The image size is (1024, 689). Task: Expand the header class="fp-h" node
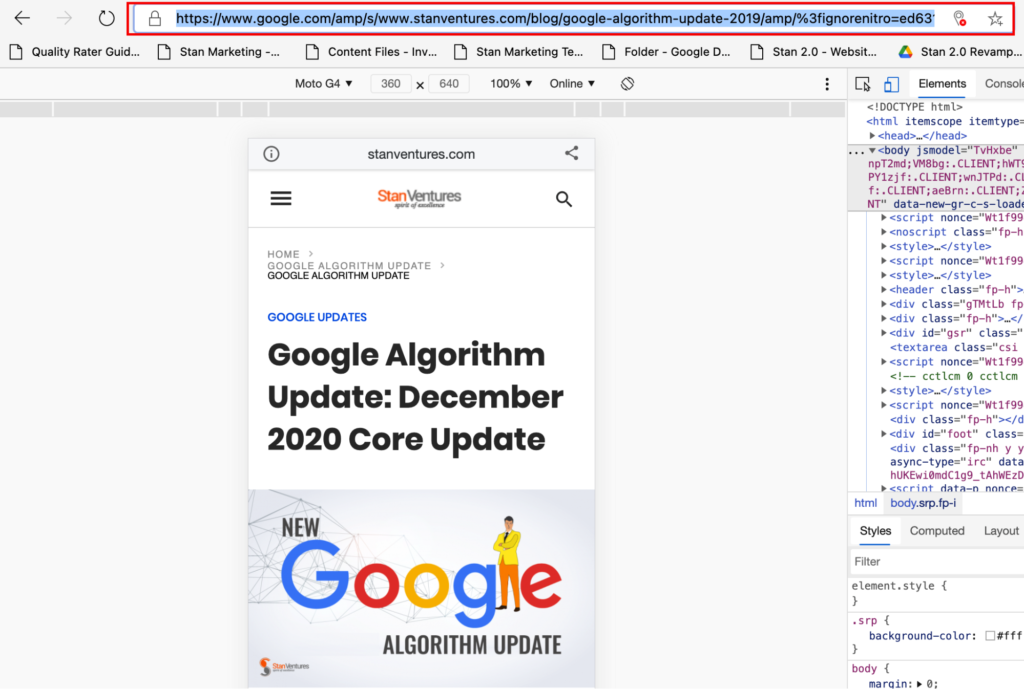(884, 289)
